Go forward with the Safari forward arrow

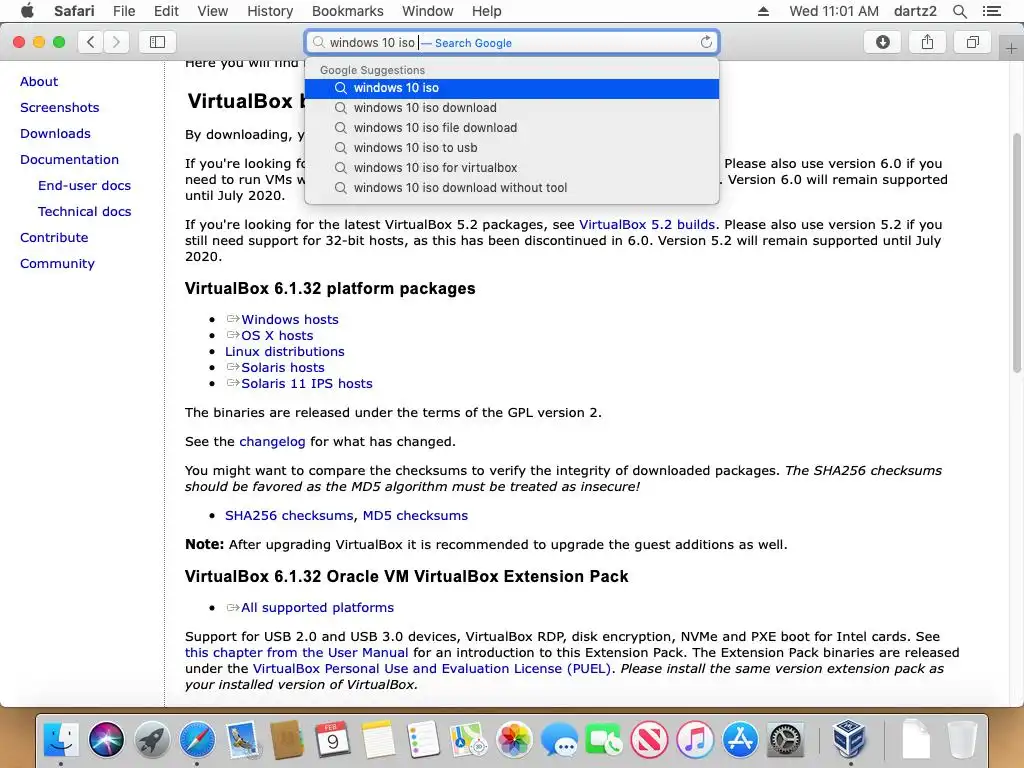point(116,42)
